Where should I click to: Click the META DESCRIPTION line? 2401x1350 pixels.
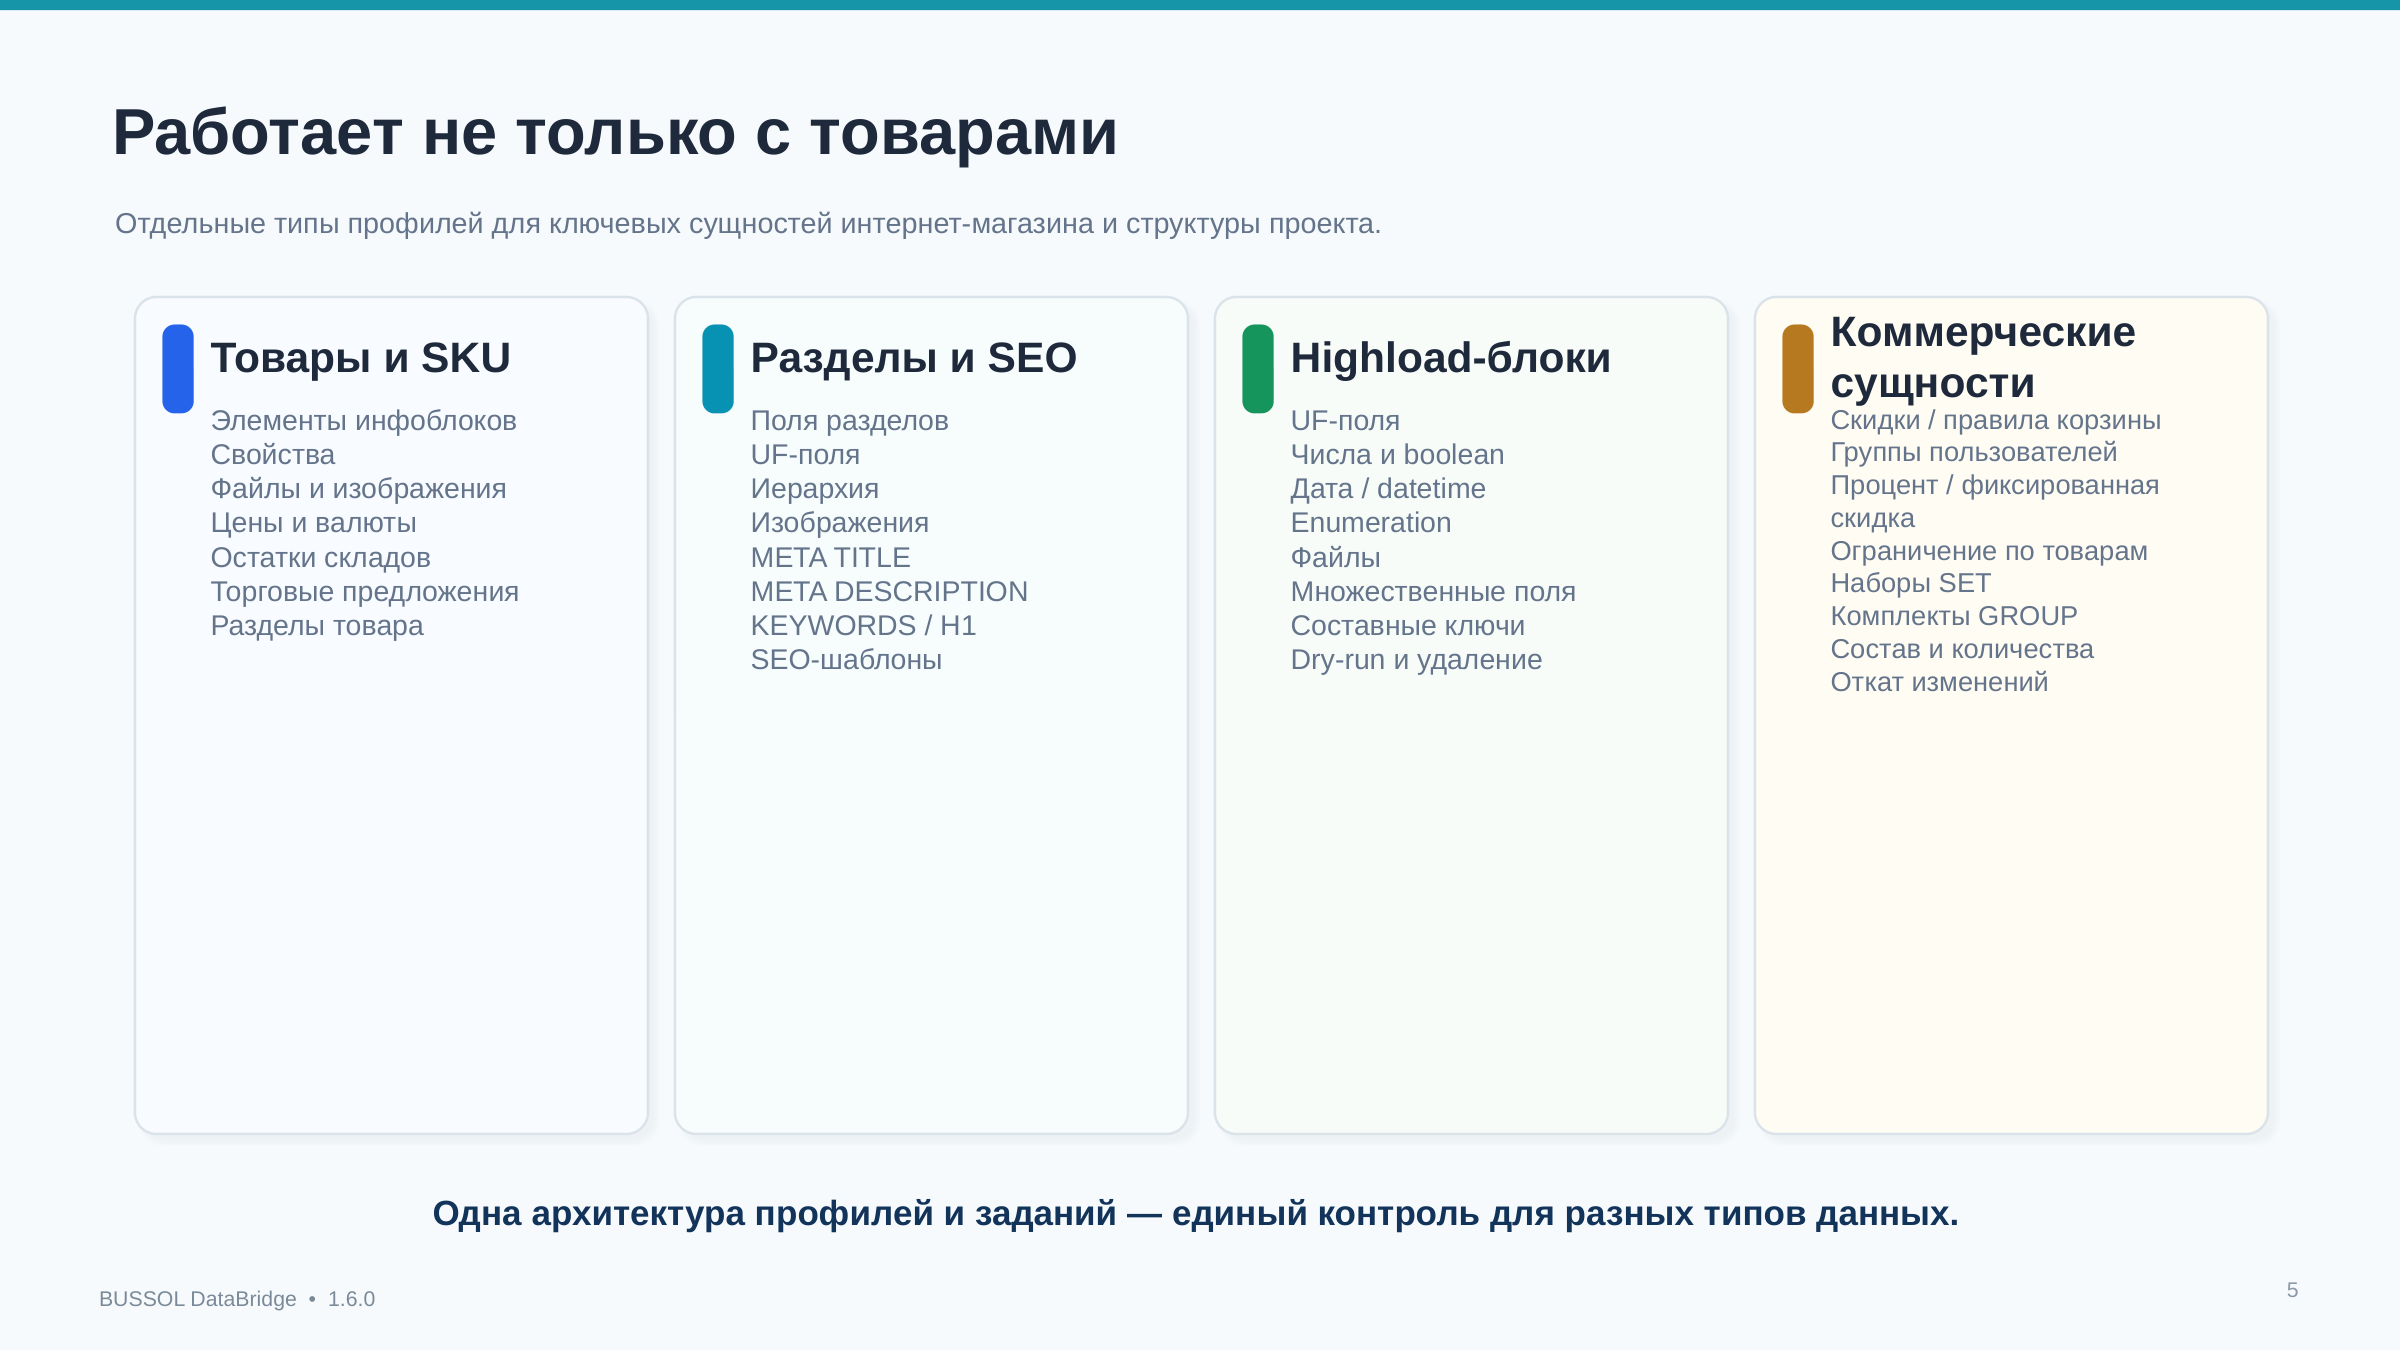coord(889,592)
